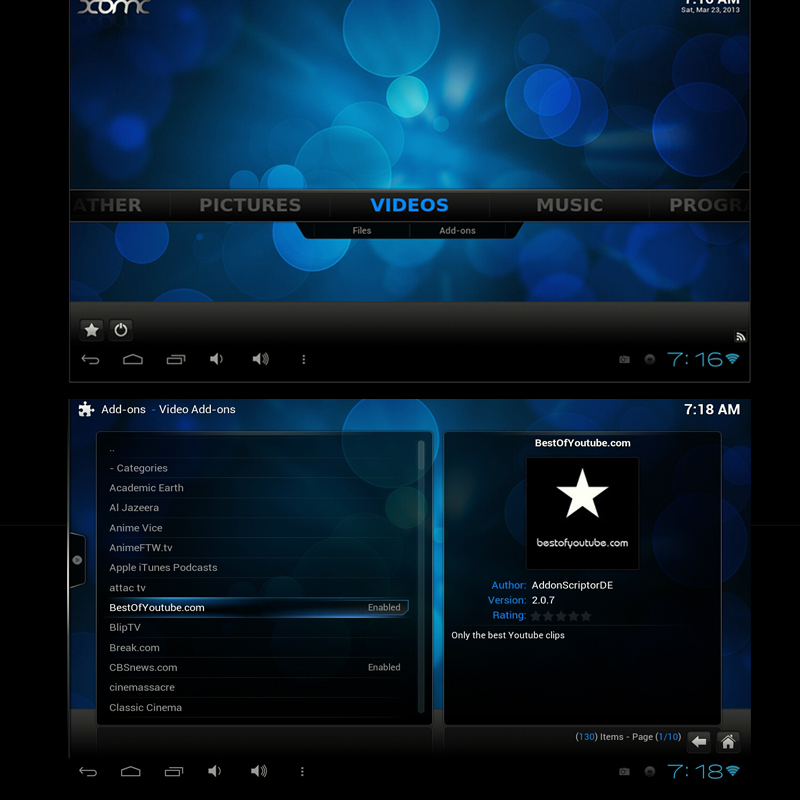The width and height of the screenshot is (800, 800).
Task: Open Favourites star button on home screen
Action: coord(91,330)
